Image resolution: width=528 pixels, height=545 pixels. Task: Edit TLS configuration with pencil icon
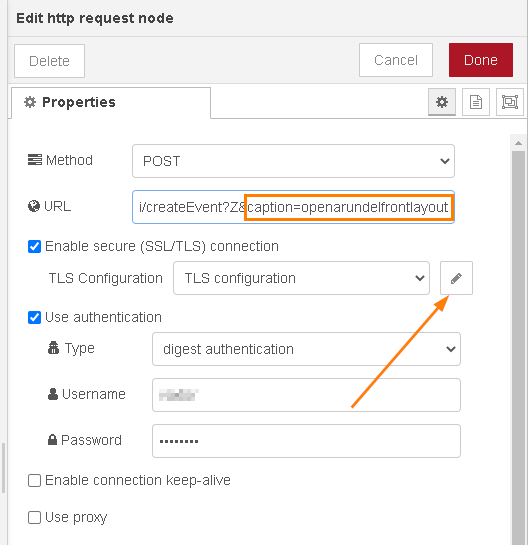456,278
